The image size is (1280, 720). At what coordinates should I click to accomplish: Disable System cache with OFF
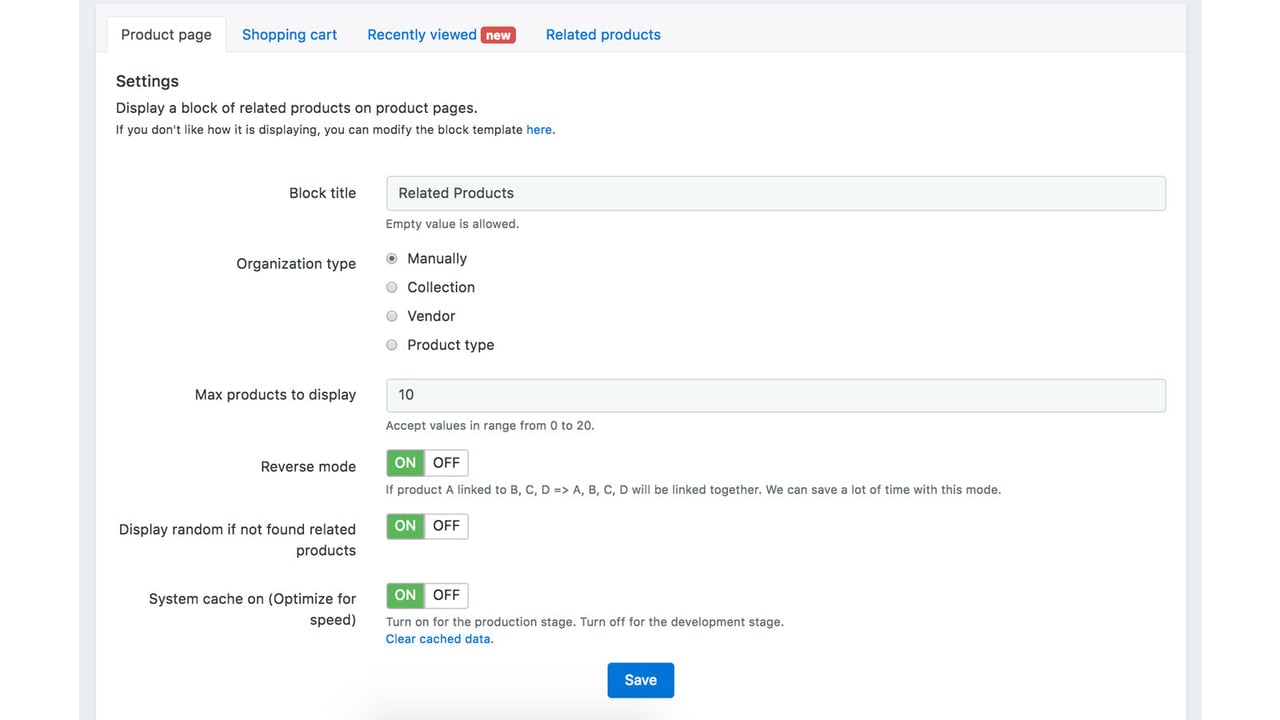[x=446, y=595]
